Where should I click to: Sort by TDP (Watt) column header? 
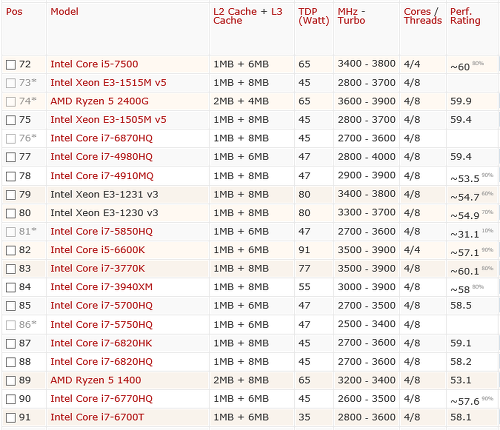314,16
